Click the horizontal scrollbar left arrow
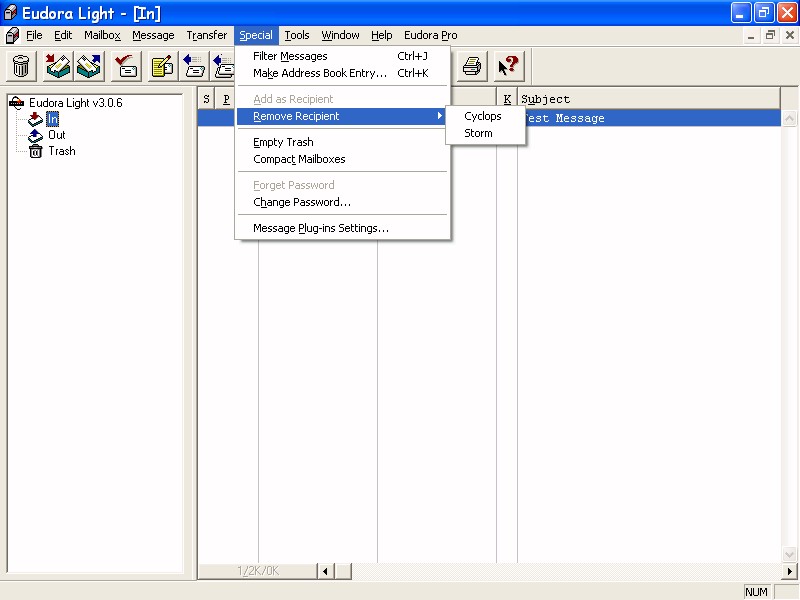This screenshot has width=800, height=600. 326,571
